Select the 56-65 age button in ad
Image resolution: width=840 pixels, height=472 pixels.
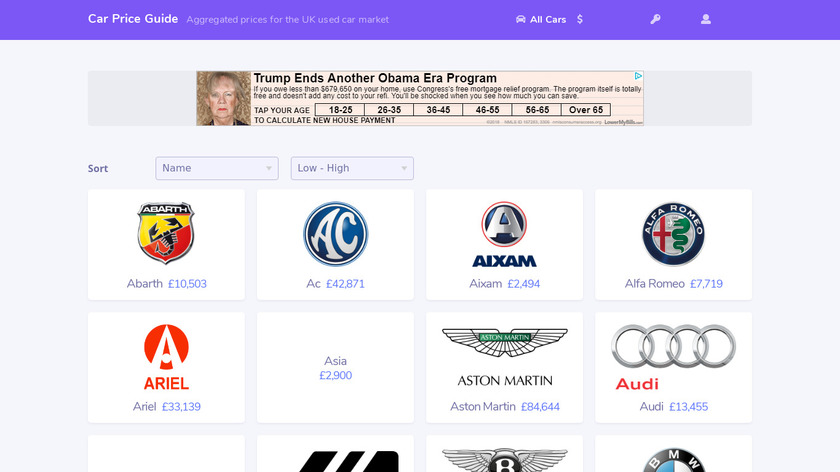tap(537, 110)
